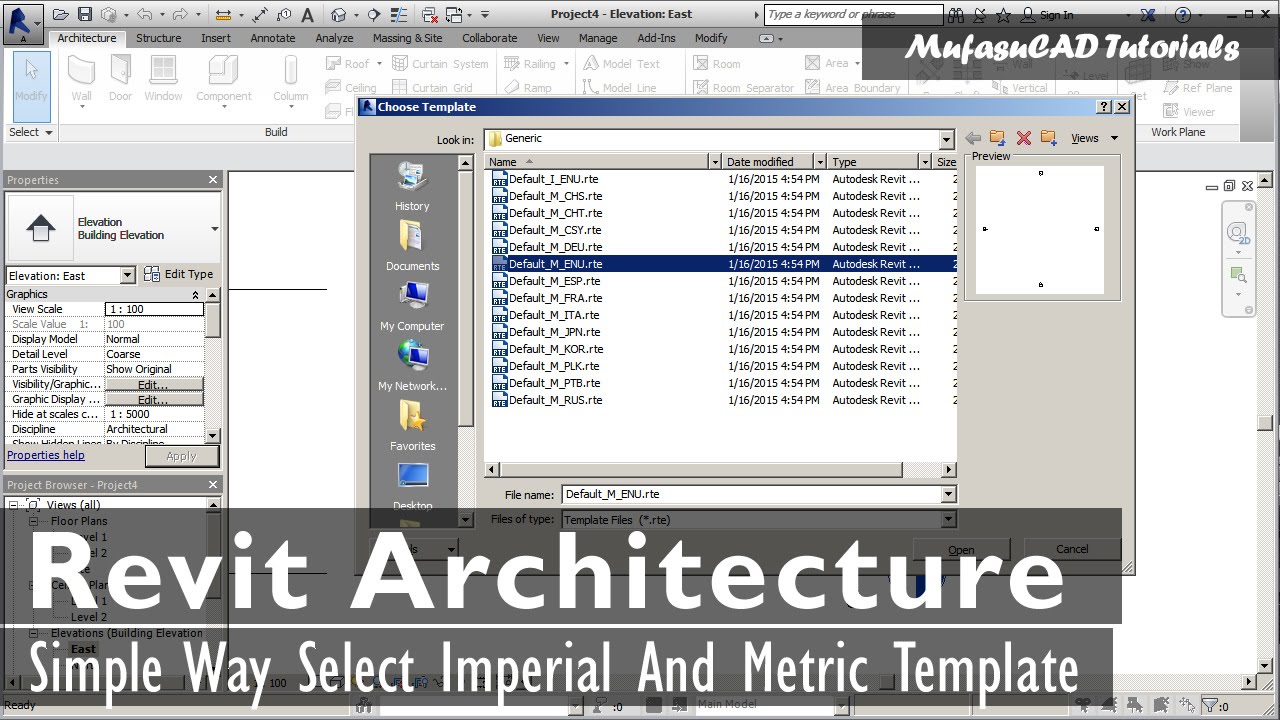Click the Text tool letter A icon
Image resolution: width=1280 pixels, height=720 pixels.
tap(307, 15)
